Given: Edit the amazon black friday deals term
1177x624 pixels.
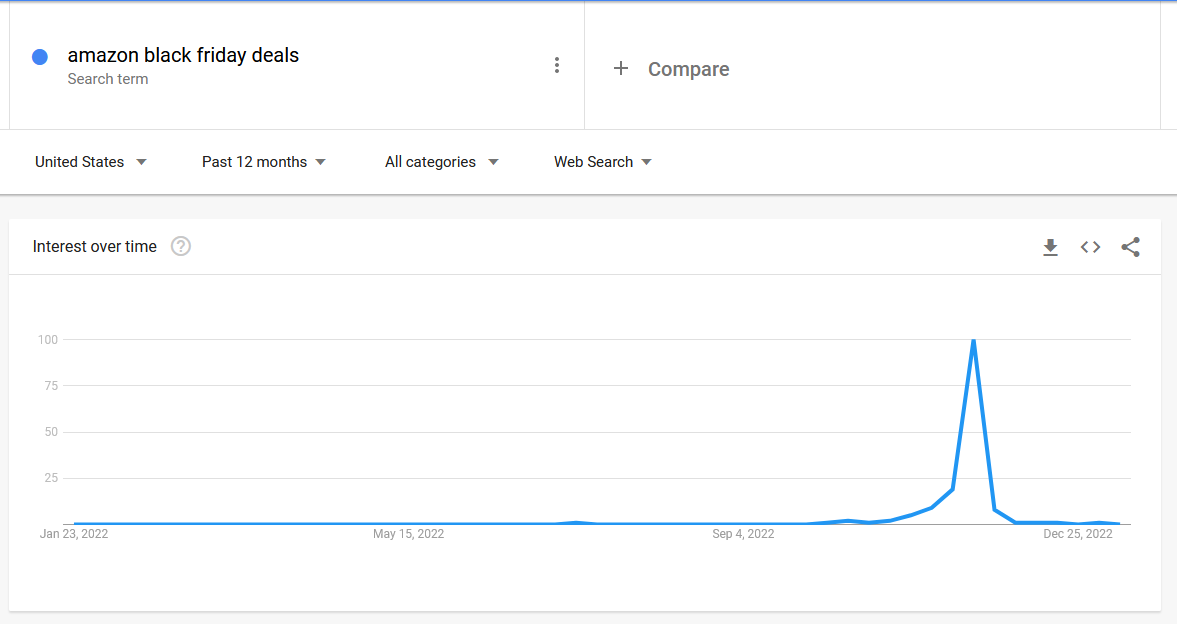Looking at the screenshot, I should (183, 55).
